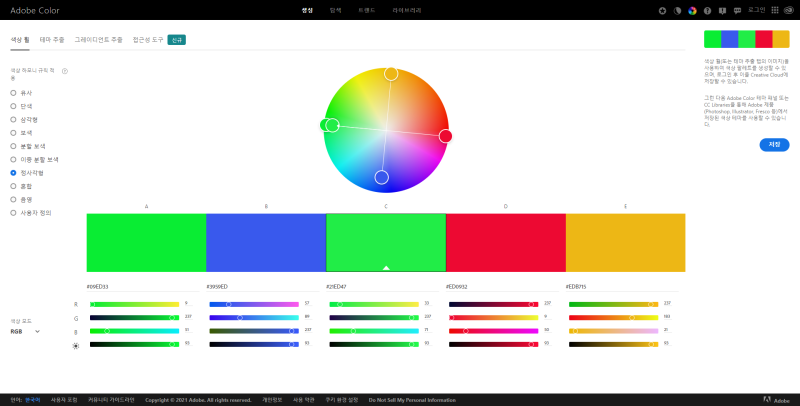The height and width of the screenshot is (406, 800).
Task: Switch to the 테마 추출 tab
Action: click(x=52, y=39)
